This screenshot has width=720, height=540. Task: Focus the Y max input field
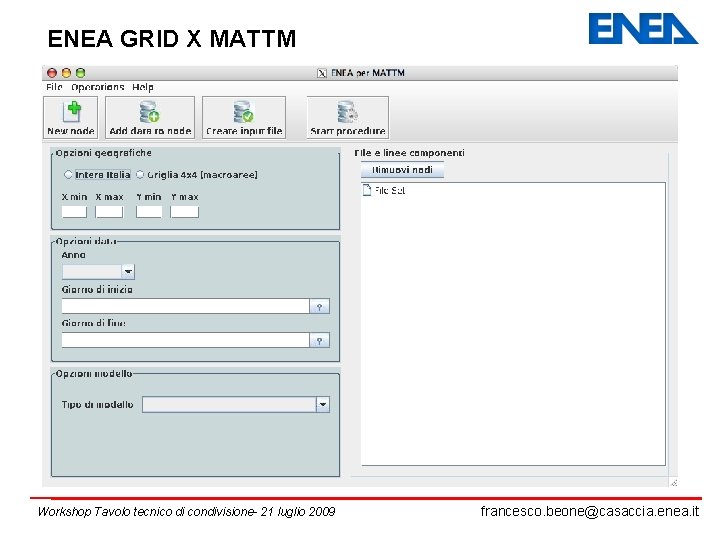[184, 212]
